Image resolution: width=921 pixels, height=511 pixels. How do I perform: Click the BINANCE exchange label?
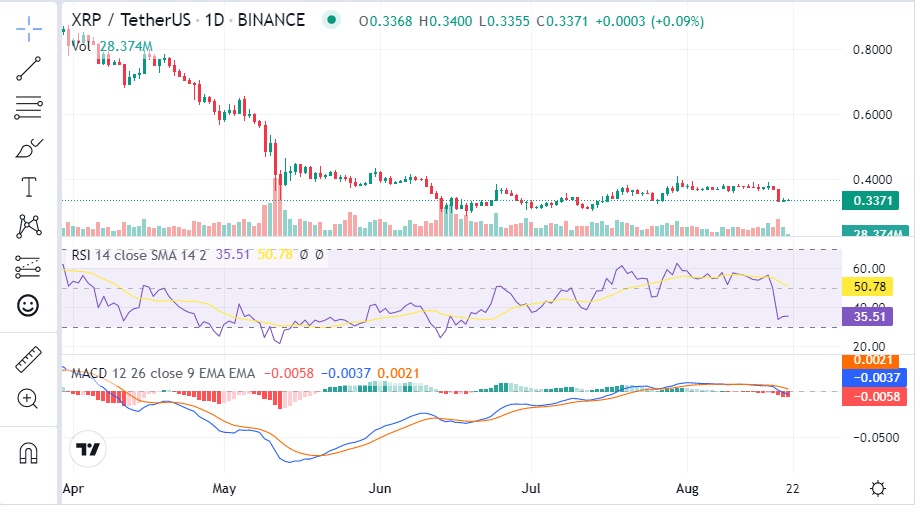coord(271,20)
